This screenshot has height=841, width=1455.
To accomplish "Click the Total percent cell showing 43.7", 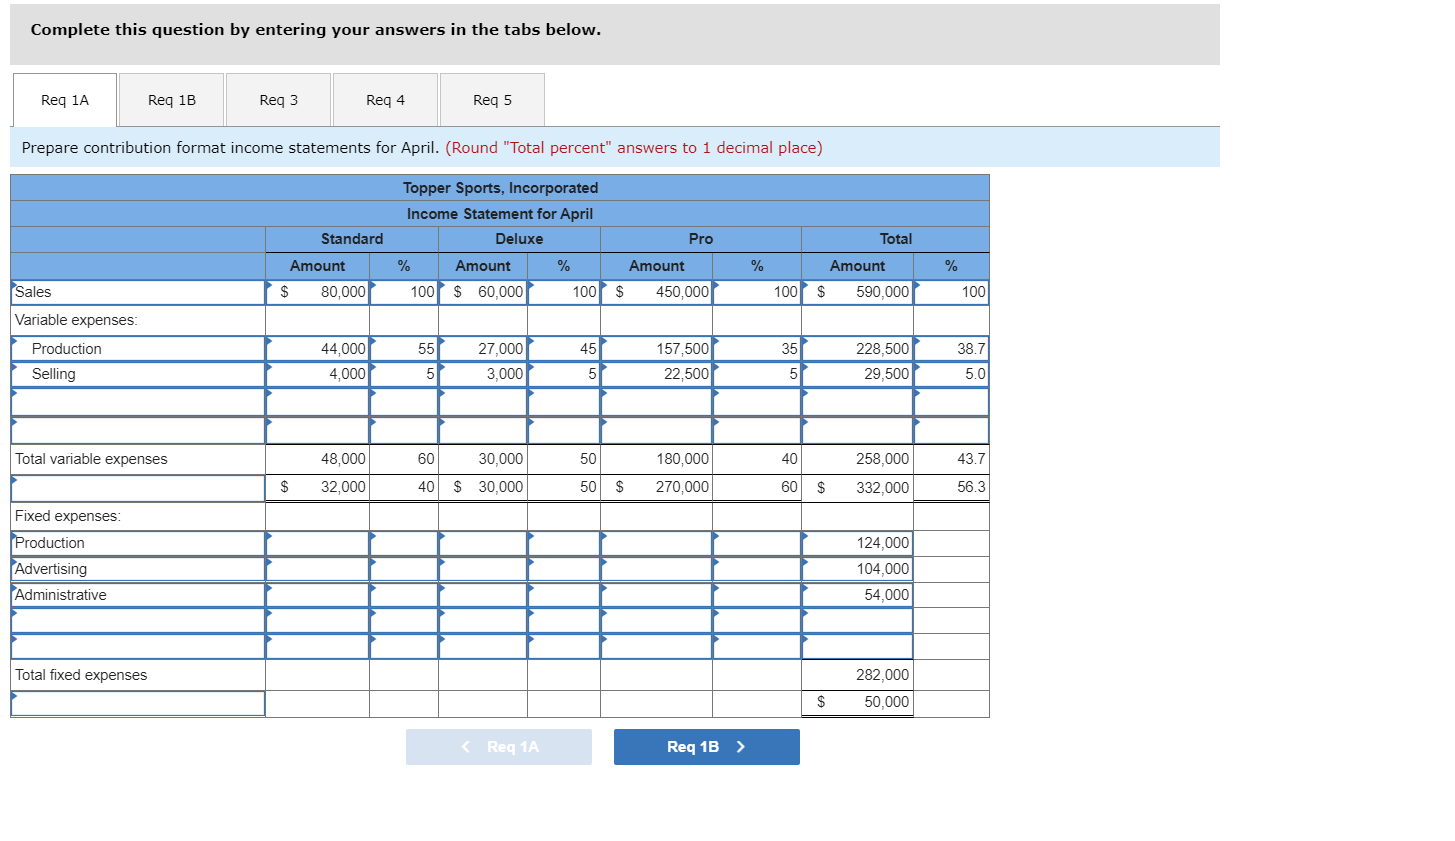I will (x=951, y=459).
